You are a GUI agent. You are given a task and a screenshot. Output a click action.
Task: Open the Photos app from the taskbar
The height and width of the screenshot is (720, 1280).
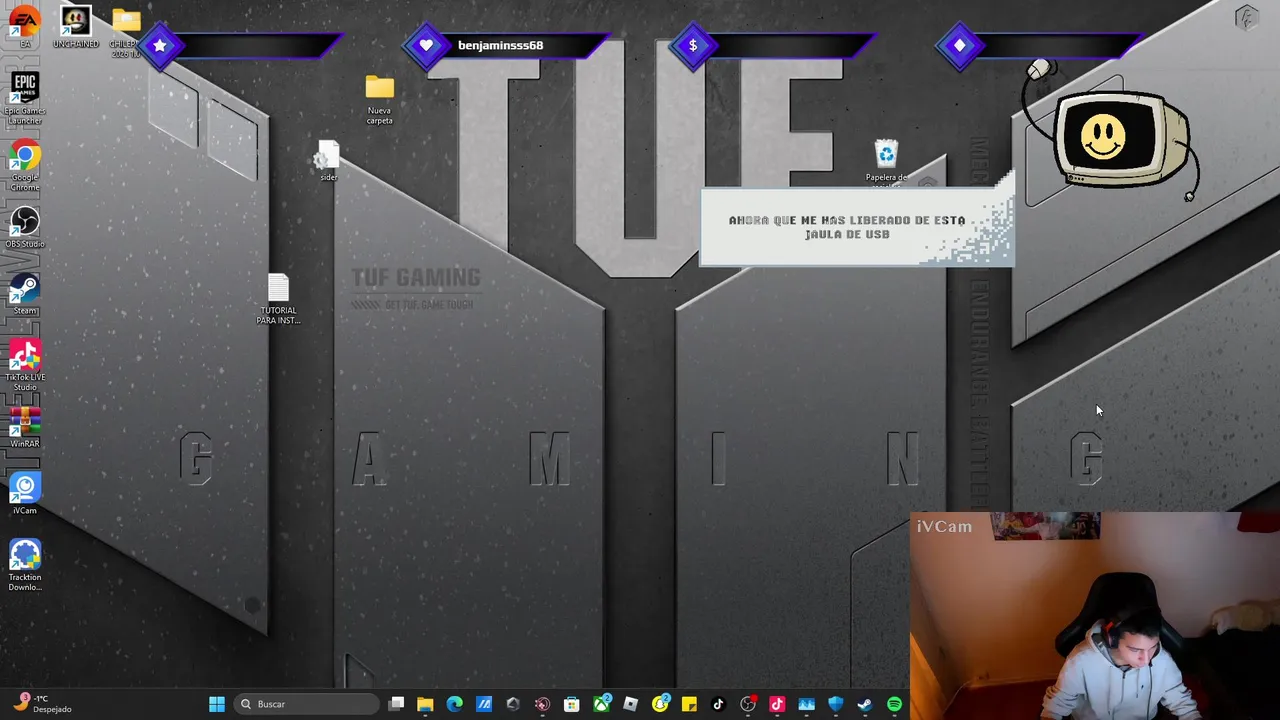pyautogui.click(x=806, y=704)
